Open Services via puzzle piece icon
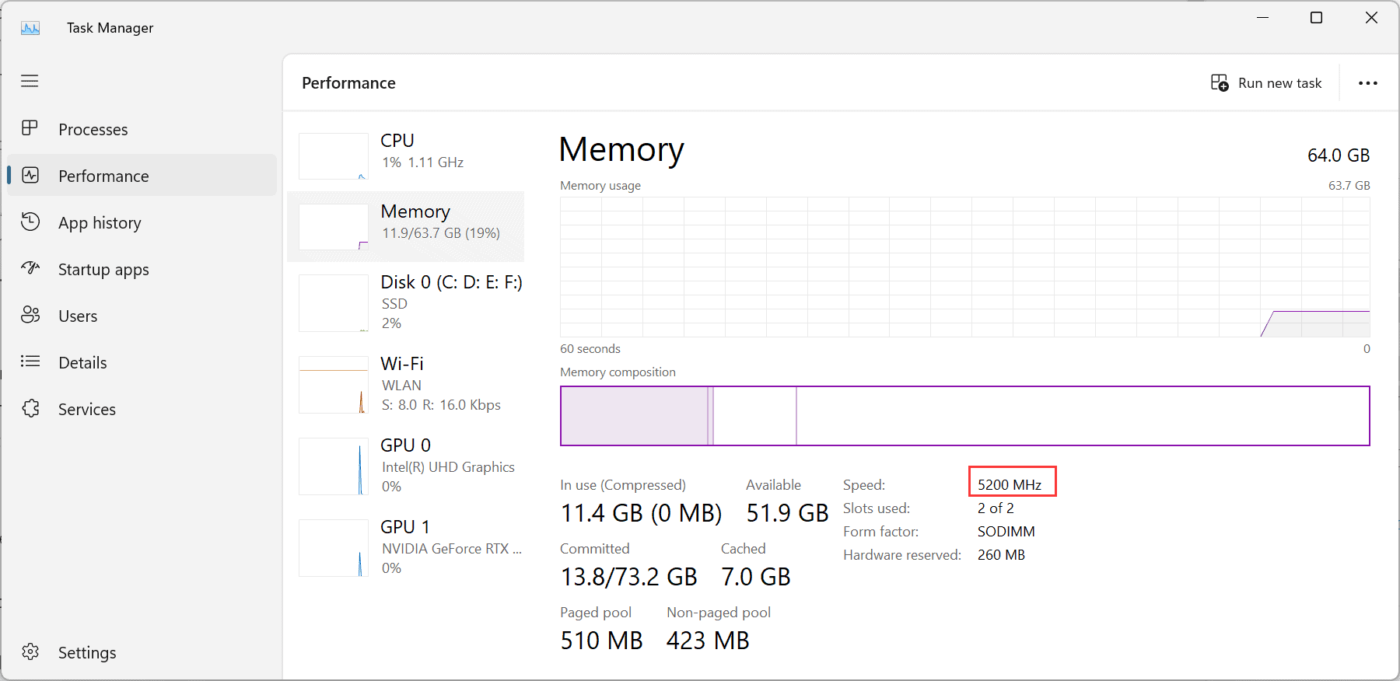Viewport: 1400px width, 681px height. coord(30,409)
